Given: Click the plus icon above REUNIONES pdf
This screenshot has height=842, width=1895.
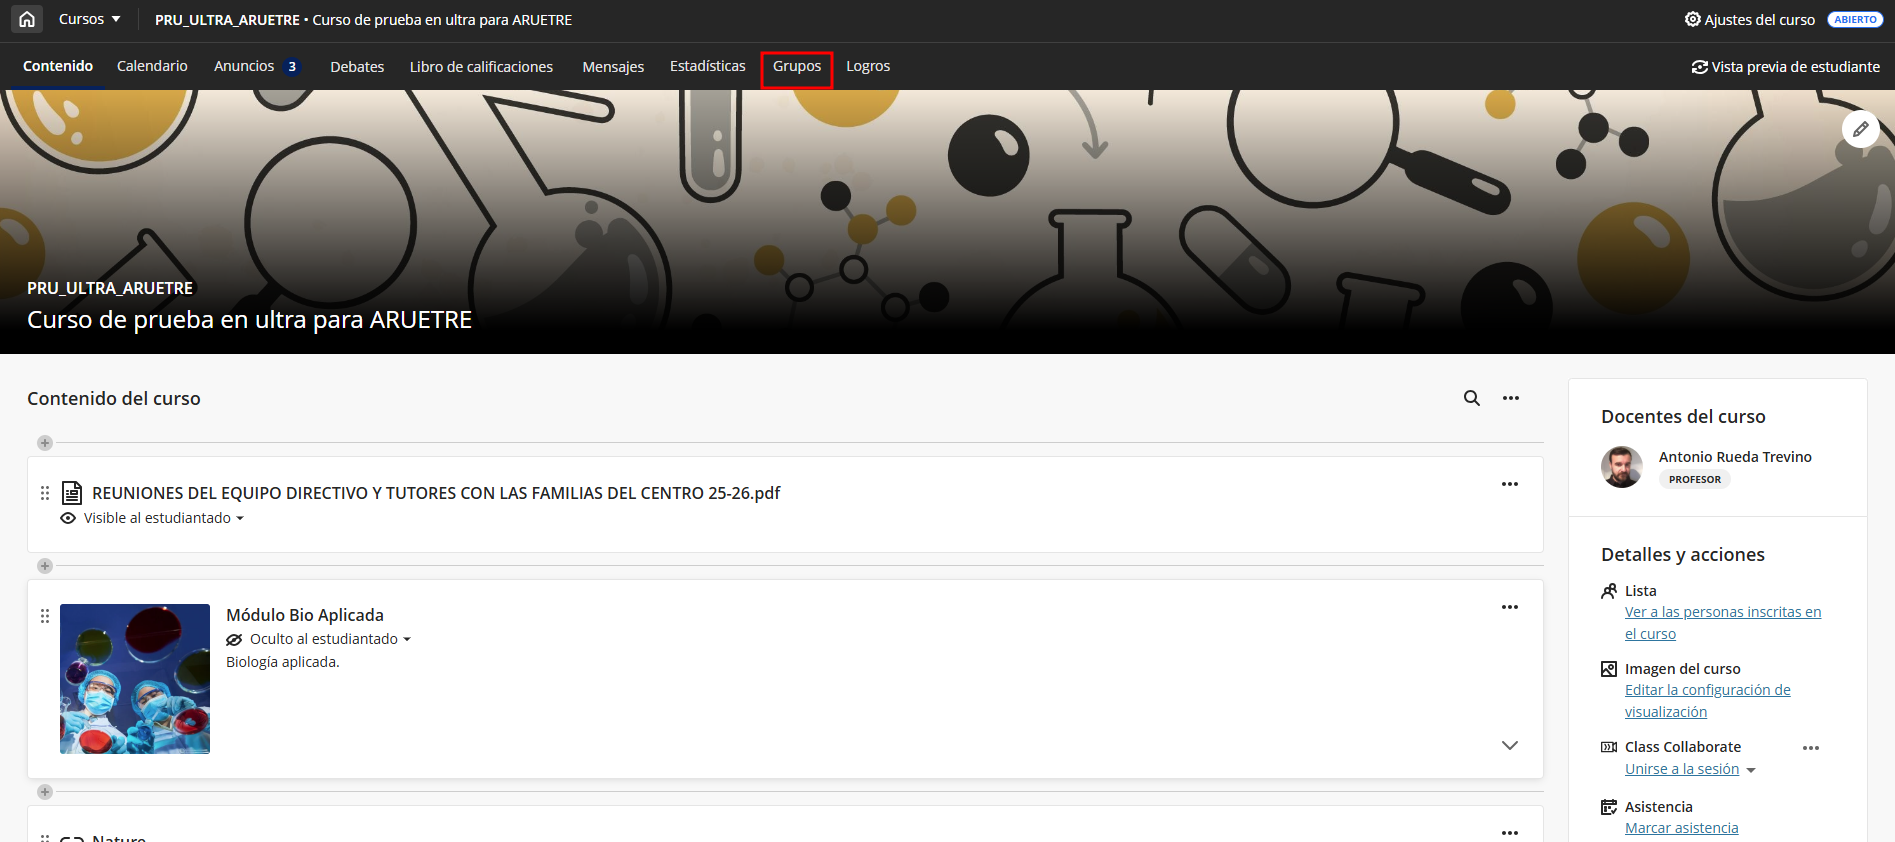Looking at the screenshot, I should pyautogui.click(x=45, y=443).
